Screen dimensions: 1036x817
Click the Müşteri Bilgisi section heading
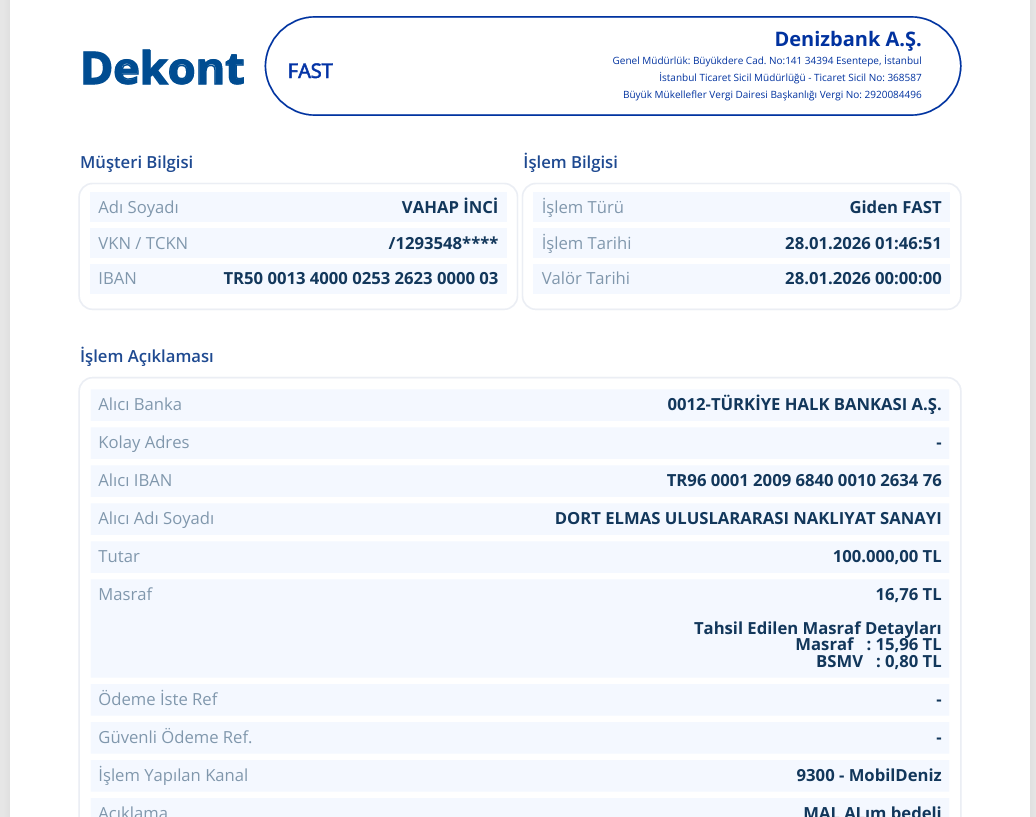click(x=136, y=162)
